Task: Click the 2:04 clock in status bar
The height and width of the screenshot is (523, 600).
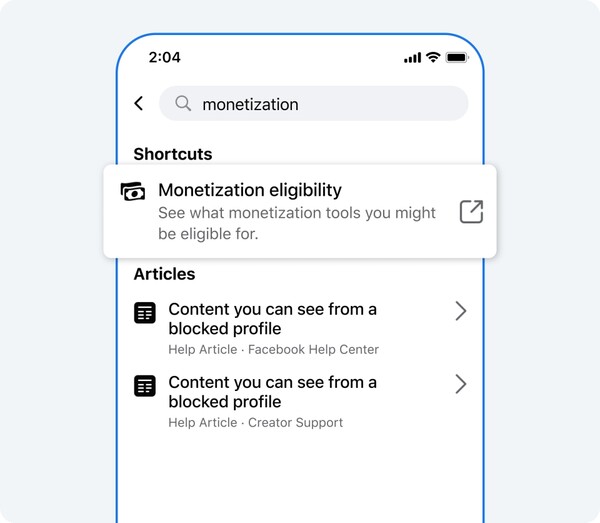Action: pyautogui.click(x=164, y=58)
